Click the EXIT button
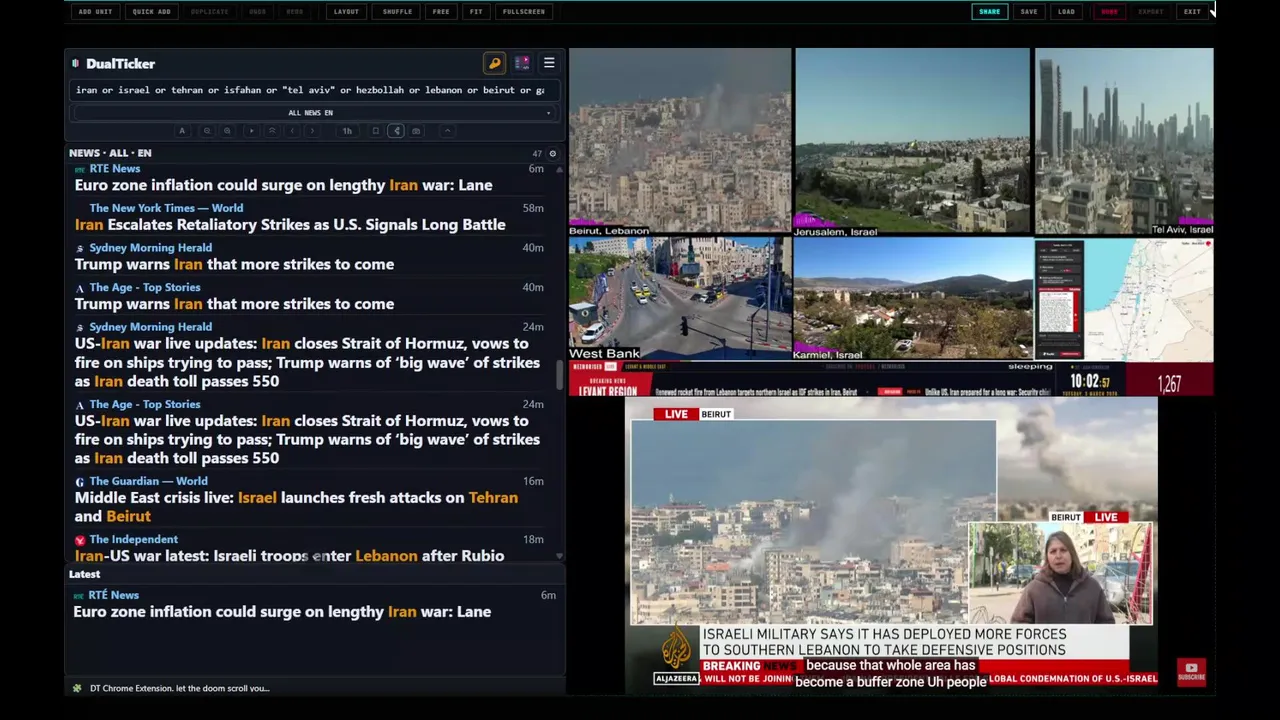 click(1192, 12)
